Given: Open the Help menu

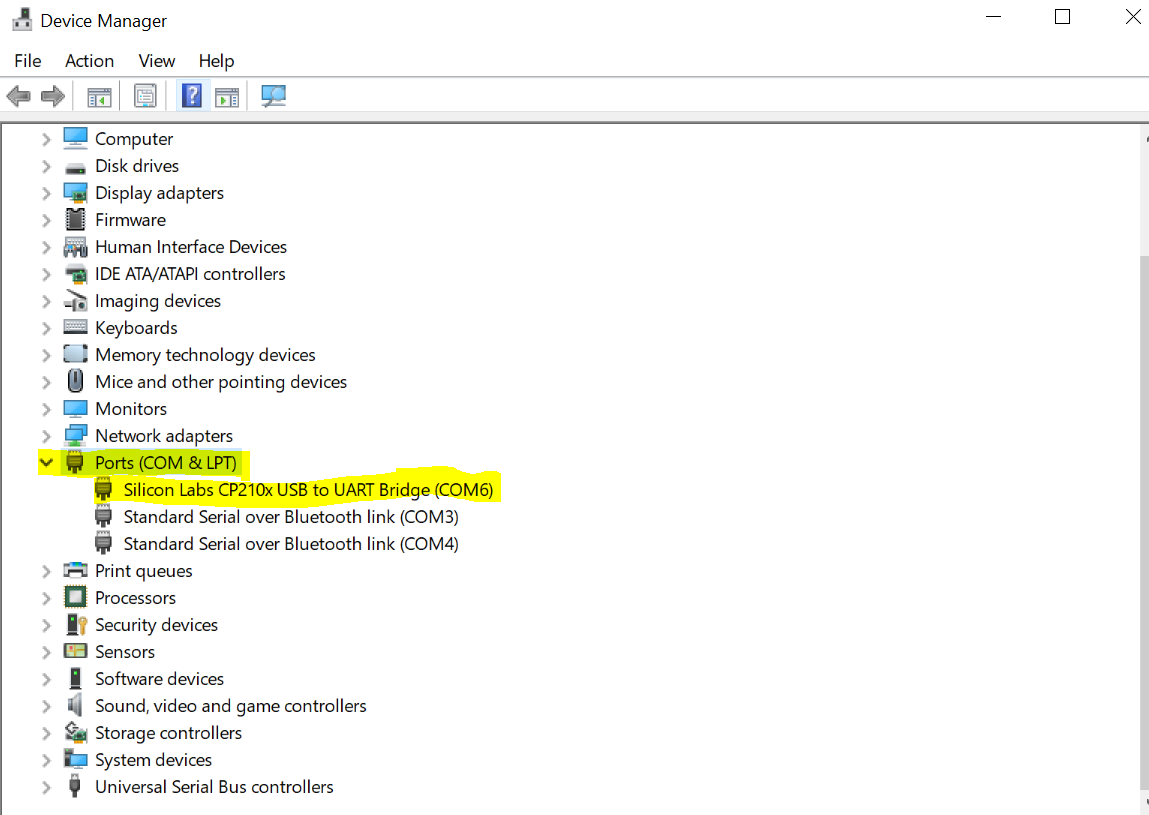Looking at the screenshot, I should point(216,61).
